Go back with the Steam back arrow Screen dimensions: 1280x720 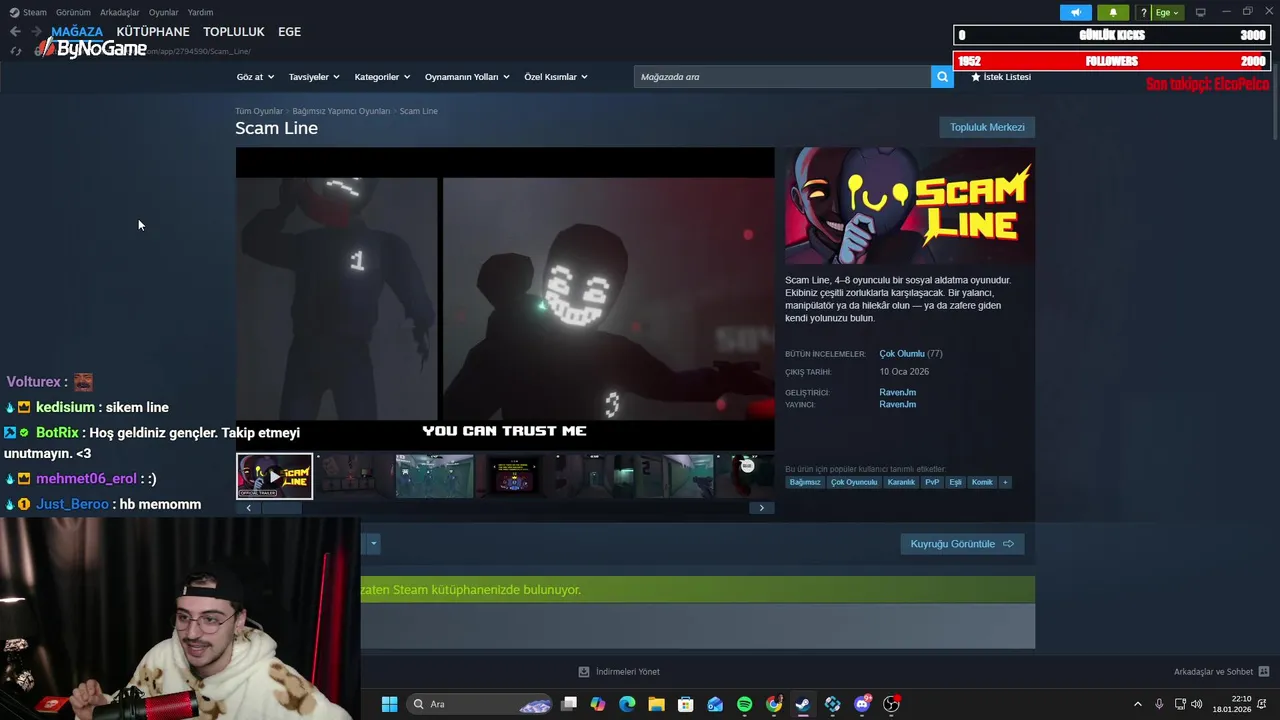[x=15, y=32]
